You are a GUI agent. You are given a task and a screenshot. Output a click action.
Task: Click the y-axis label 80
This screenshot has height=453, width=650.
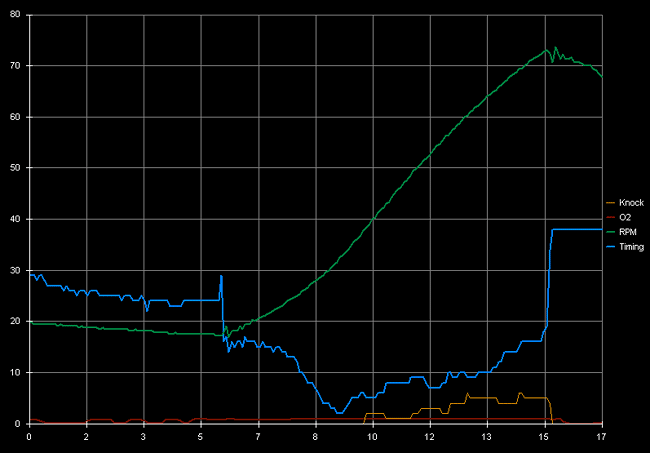point(14,15)
